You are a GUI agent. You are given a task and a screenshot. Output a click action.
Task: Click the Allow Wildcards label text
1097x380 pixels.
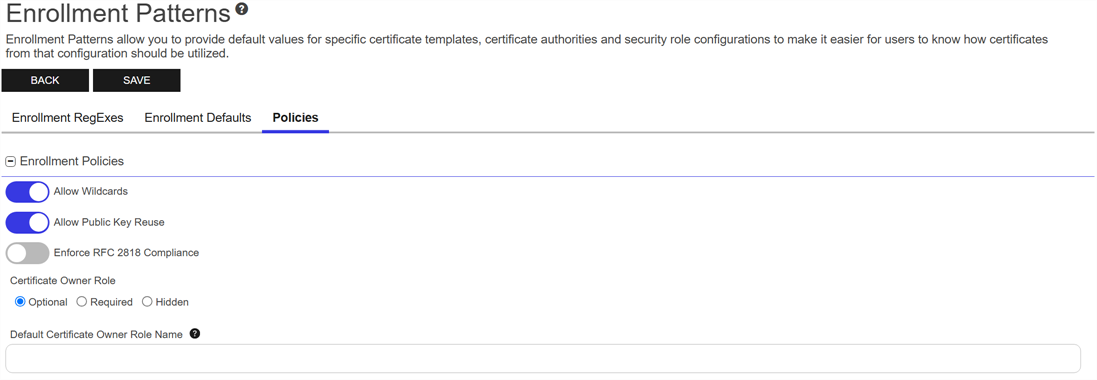(90, 191)
